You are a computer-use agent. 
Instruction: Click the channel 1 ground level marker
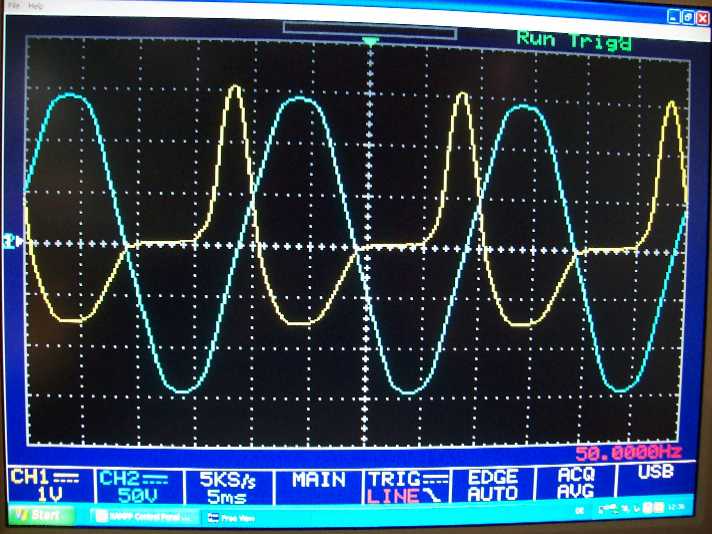14,241
